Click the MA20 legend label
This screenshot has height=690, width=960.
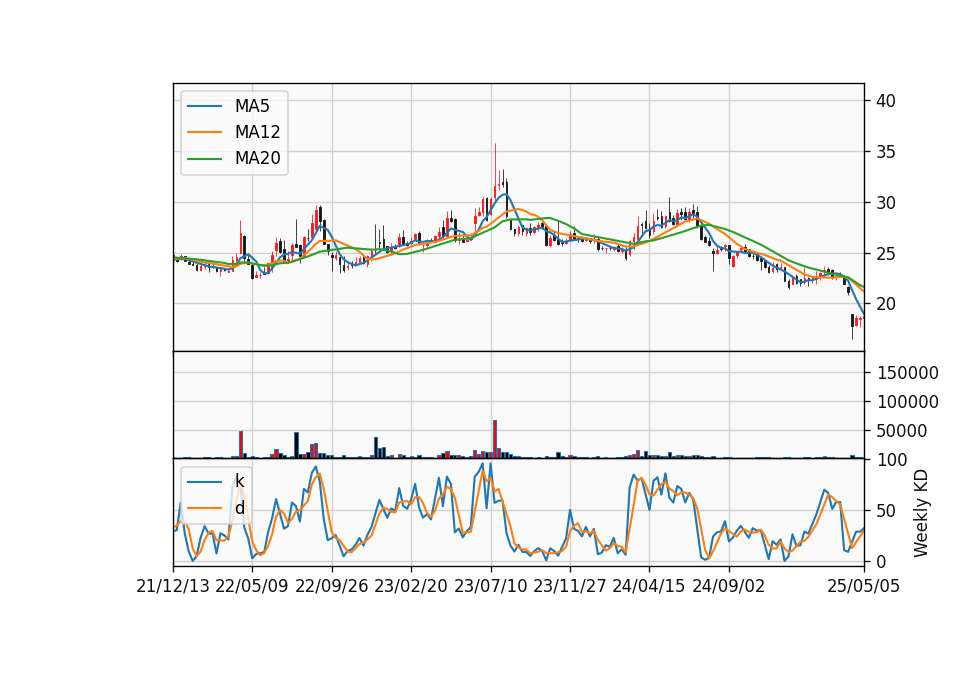(x=257, y=158)
